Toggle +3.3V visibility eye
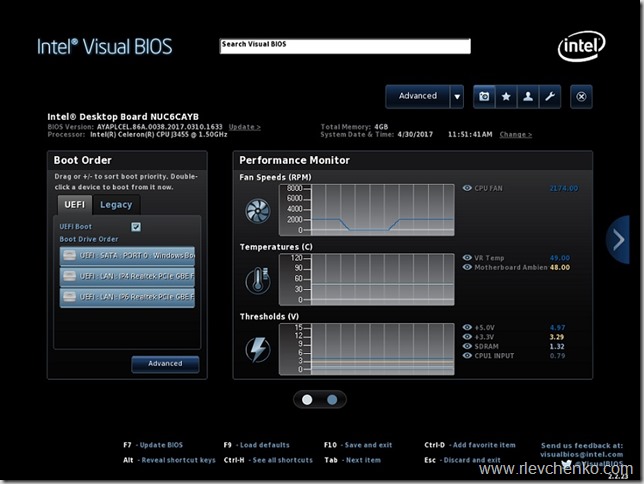The image size is (644, 484). point(467,336)
